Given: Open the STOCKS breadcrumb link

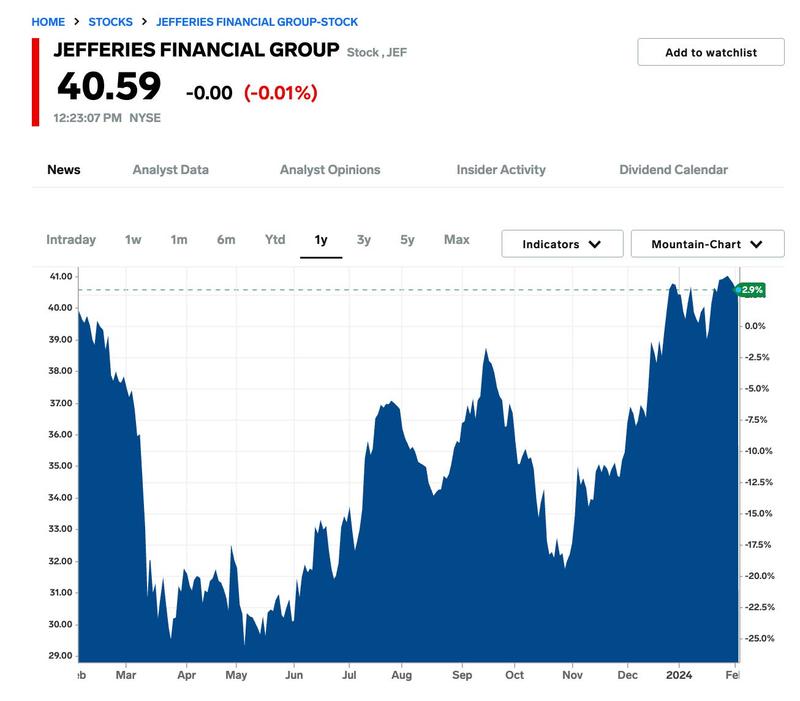Looking at the screenshot, I should point(110,22).
